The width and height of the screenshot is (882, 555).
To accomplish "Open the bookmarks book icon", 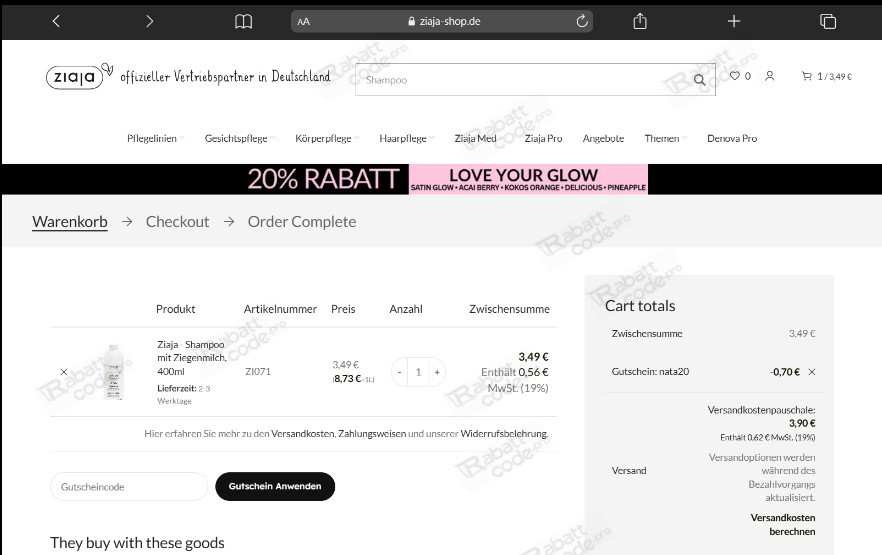I will click(243, 21).
